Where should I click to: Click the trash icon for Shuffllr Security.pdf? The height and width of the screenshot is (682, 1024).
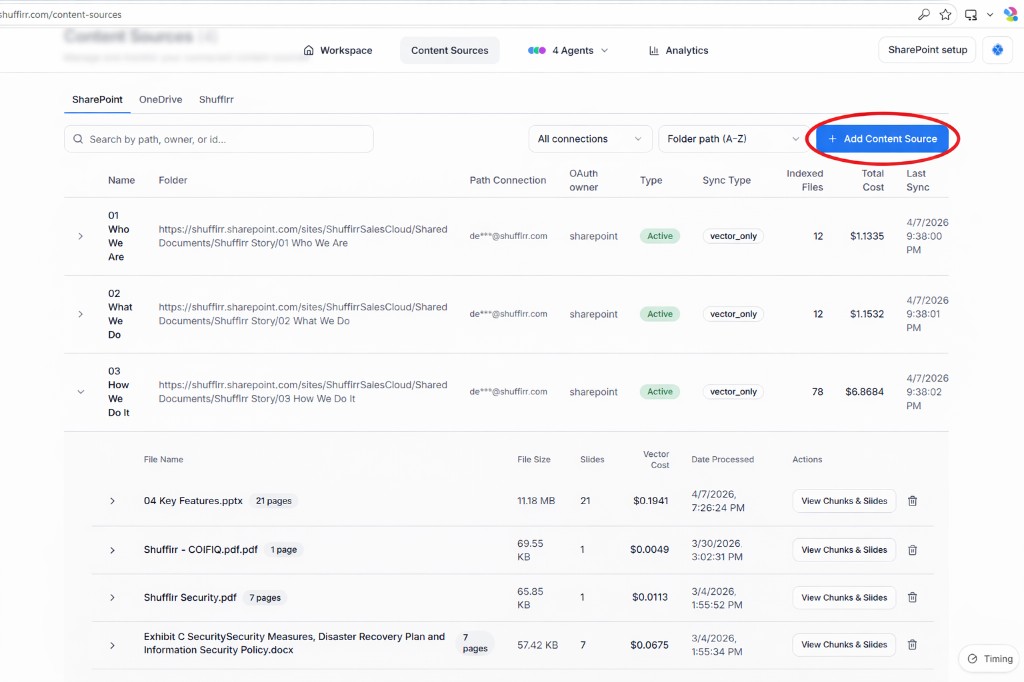(912, 597)
